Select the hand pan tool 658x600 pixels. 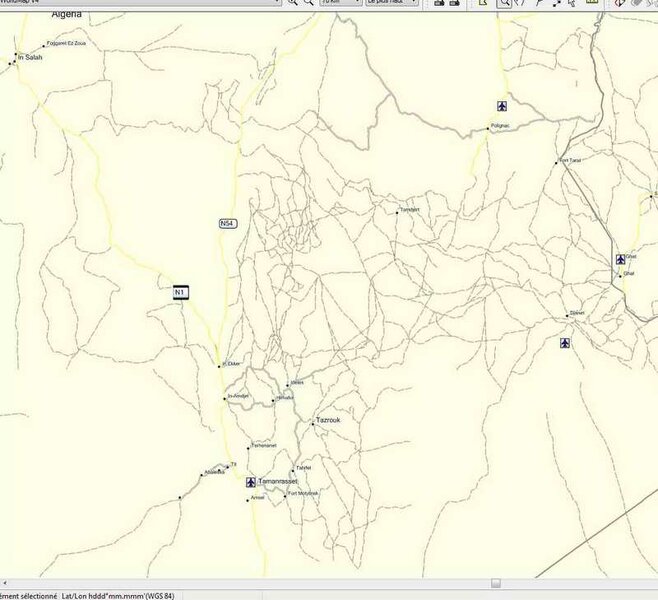coord(520,3)
